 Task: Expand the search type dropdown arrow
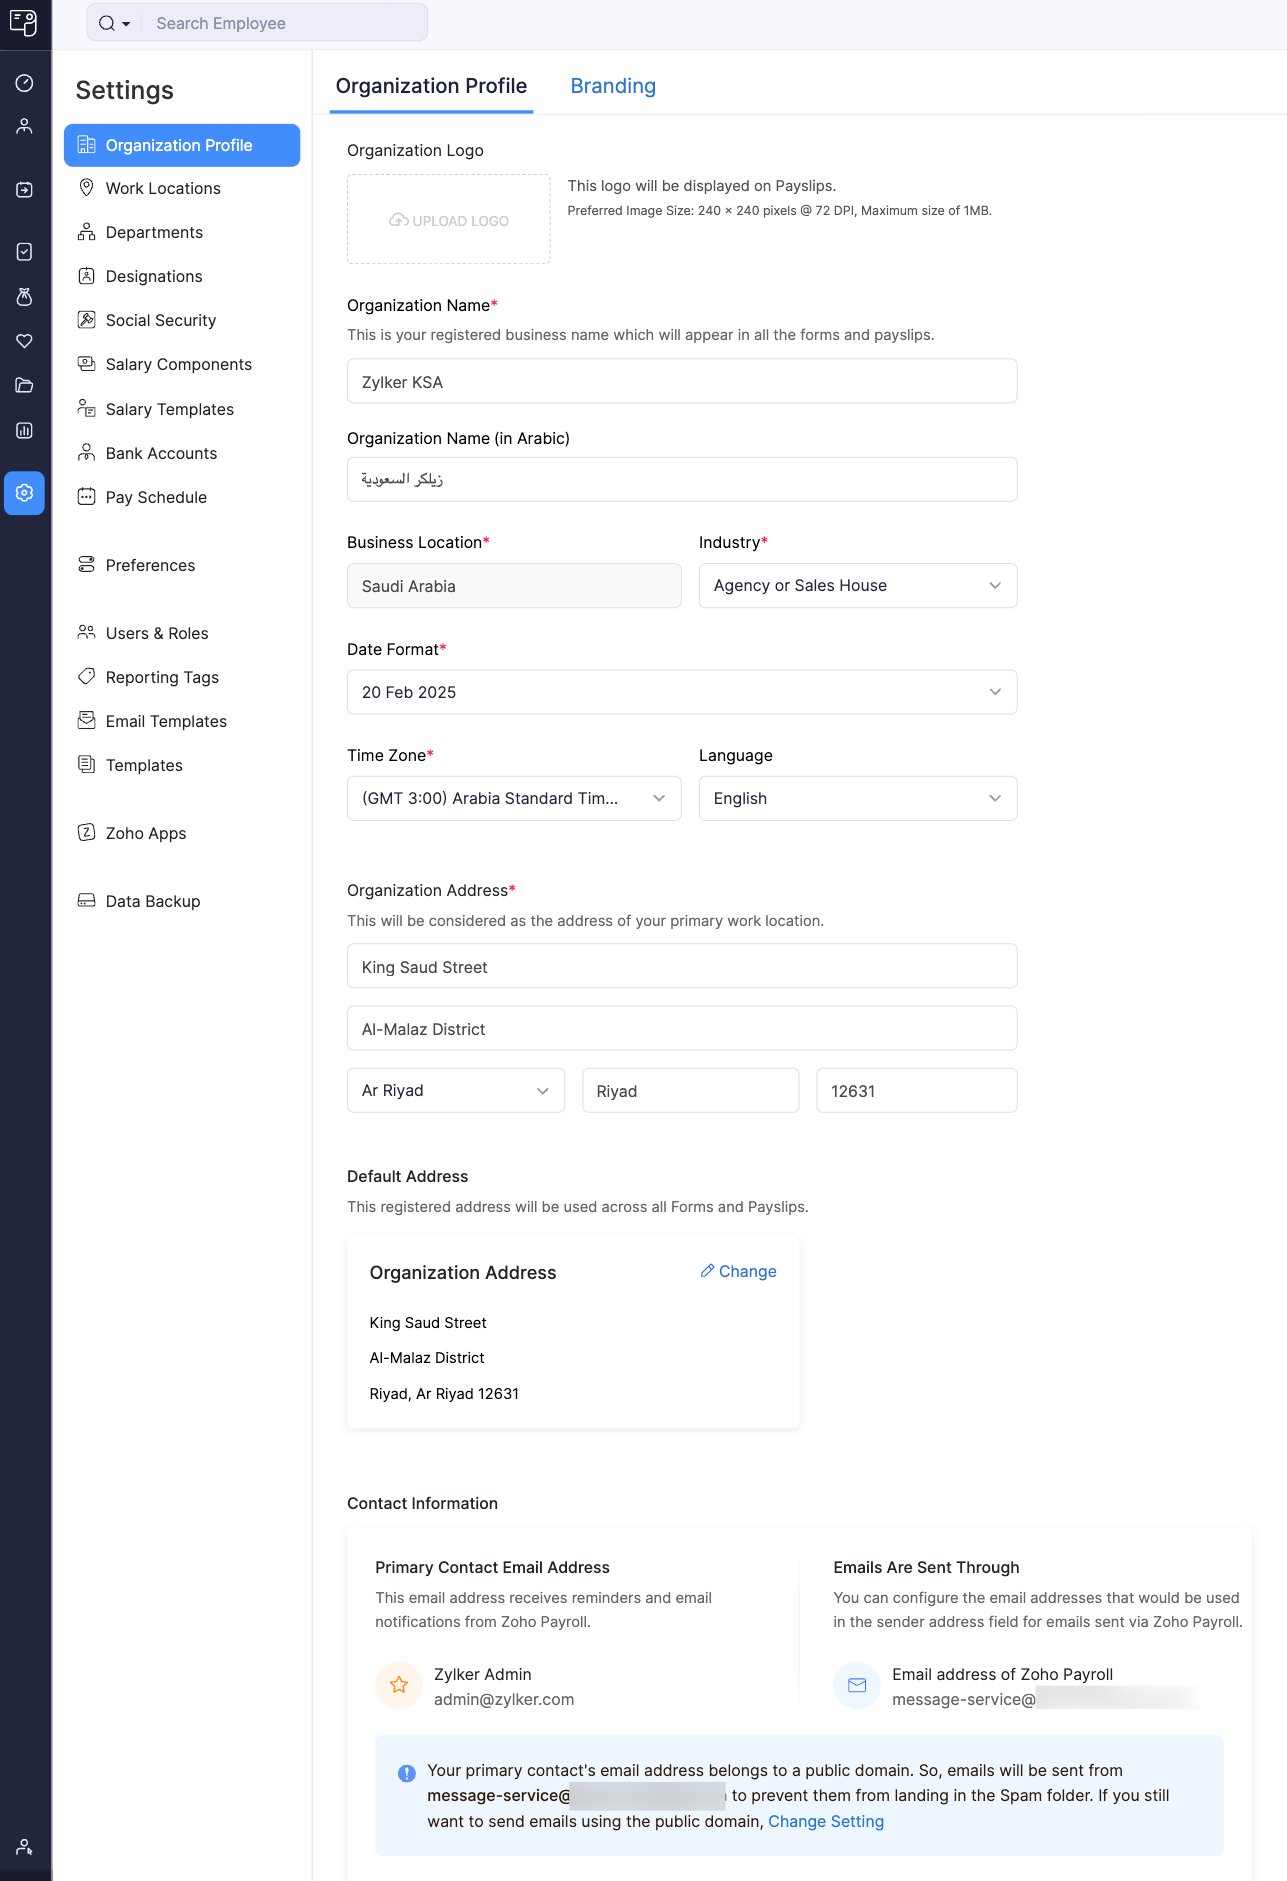[126, 24]
